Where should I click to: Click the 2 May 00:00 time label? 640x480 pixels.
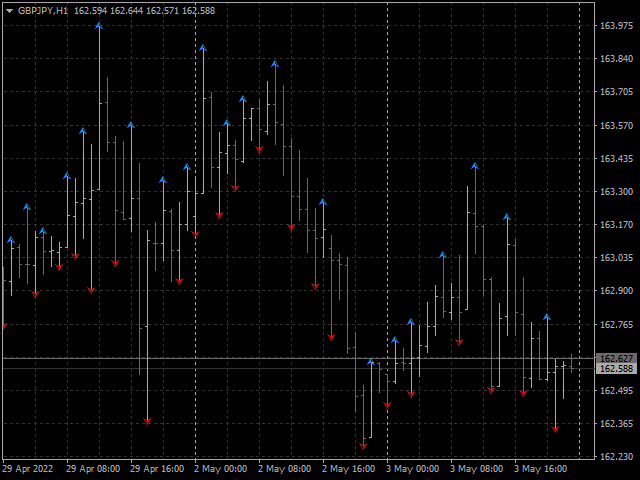(x=219, y=468)
